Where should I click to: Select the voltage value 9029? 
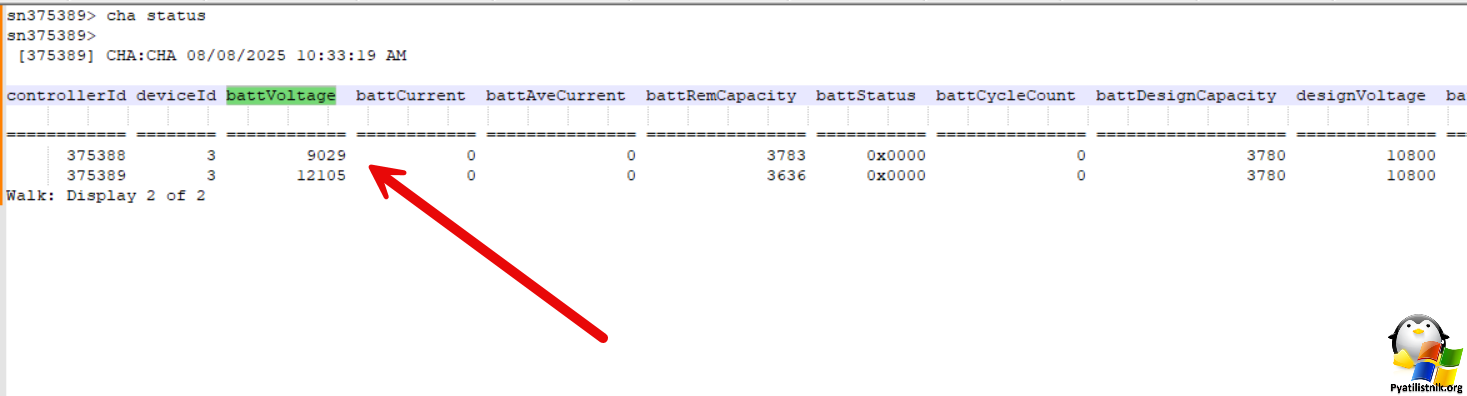[326, 156]
